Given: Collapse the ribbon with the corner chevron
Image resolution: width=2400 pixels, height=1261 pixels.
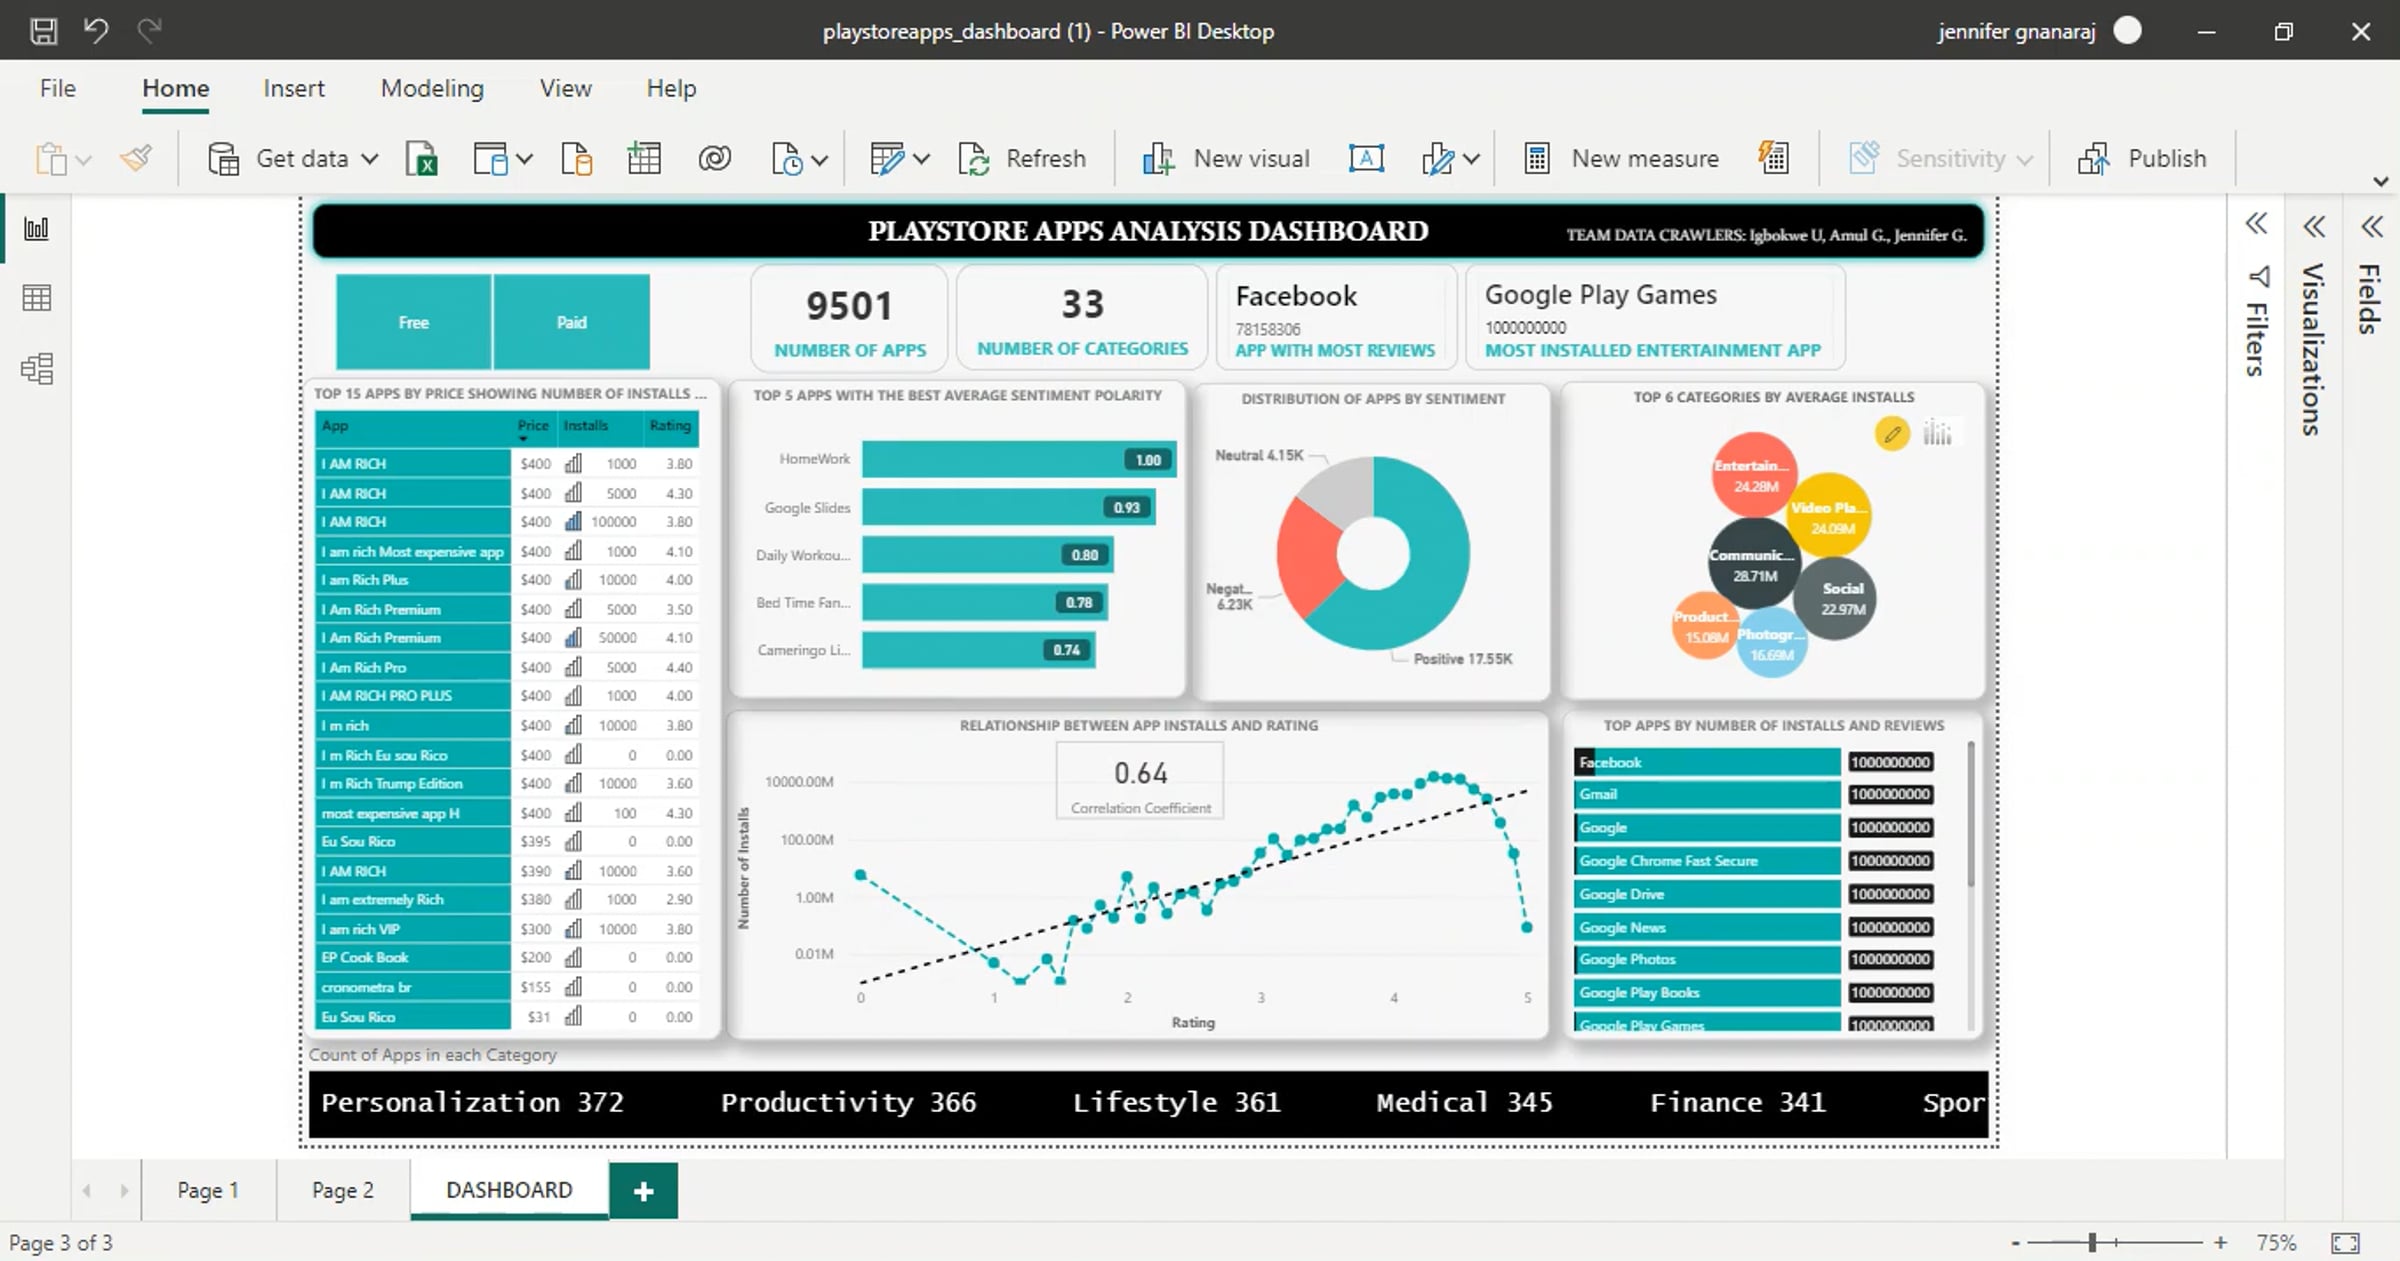Looking at the screenshot, I should pyautogui.click(x=2381, y=182).
